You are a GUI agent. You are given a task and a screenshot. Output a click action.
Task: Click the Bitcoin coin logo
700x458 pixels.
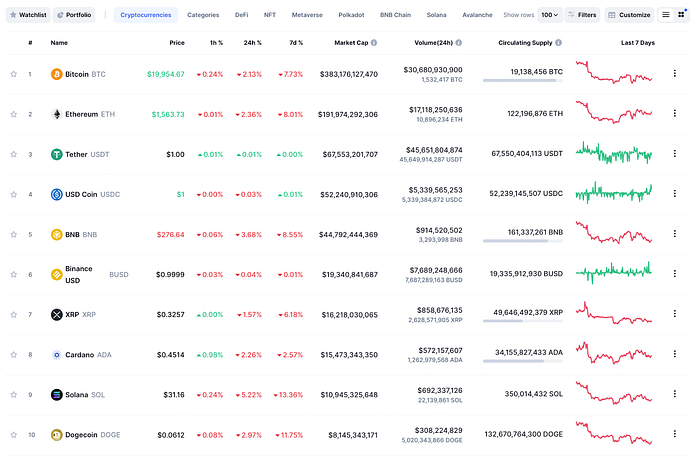[56, 74]
